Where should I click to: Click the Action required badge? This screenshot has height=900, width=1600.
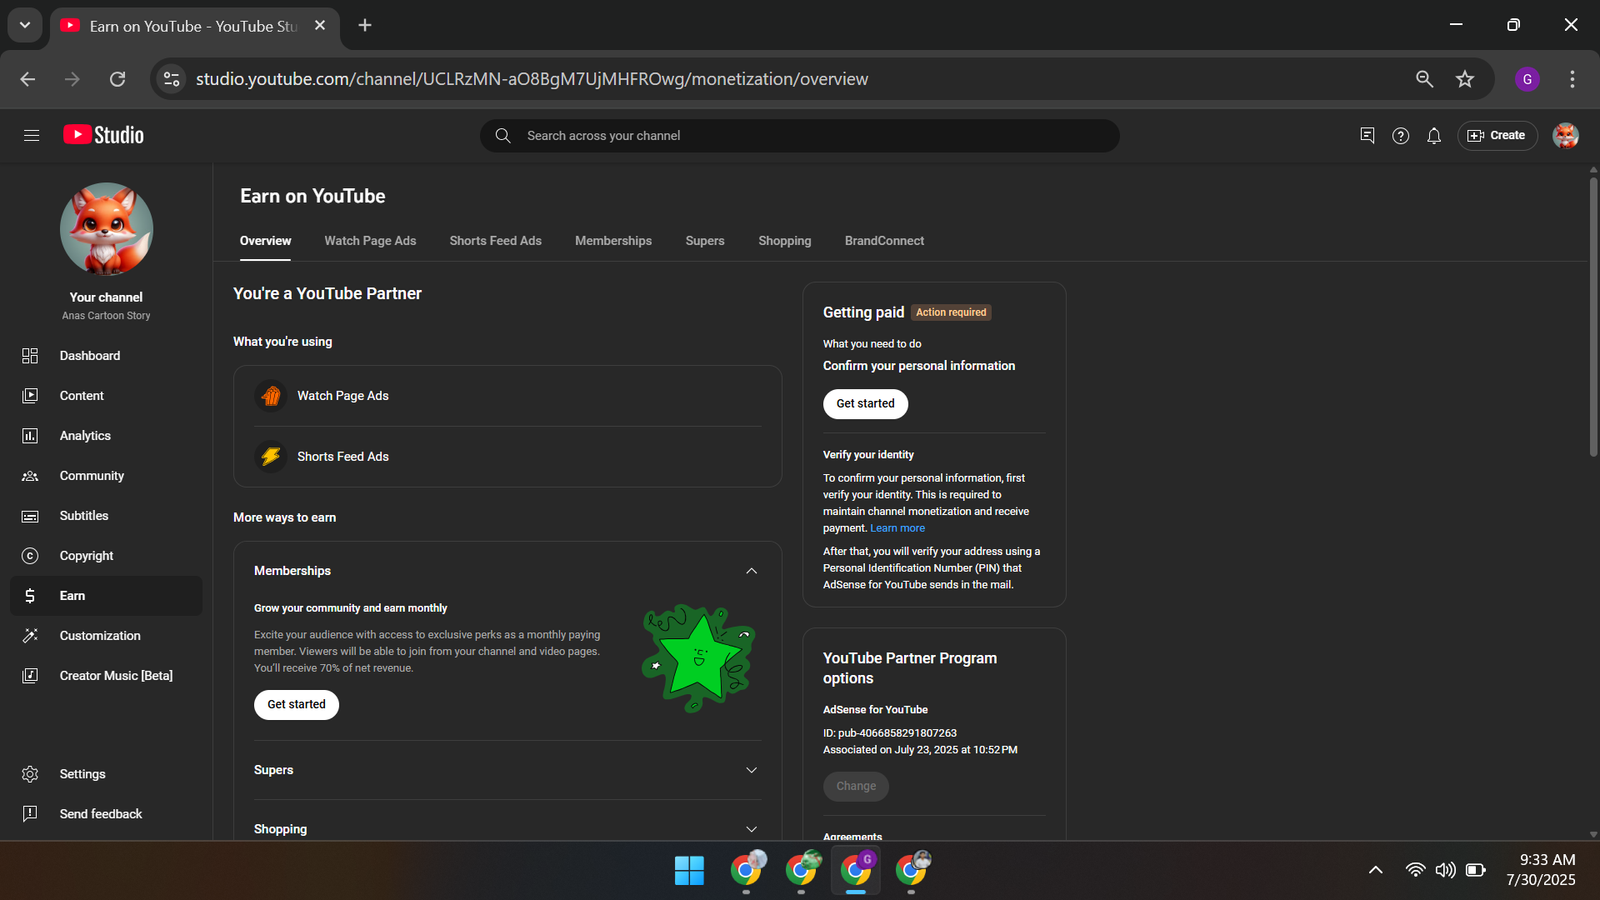click(x=951, y=313)
